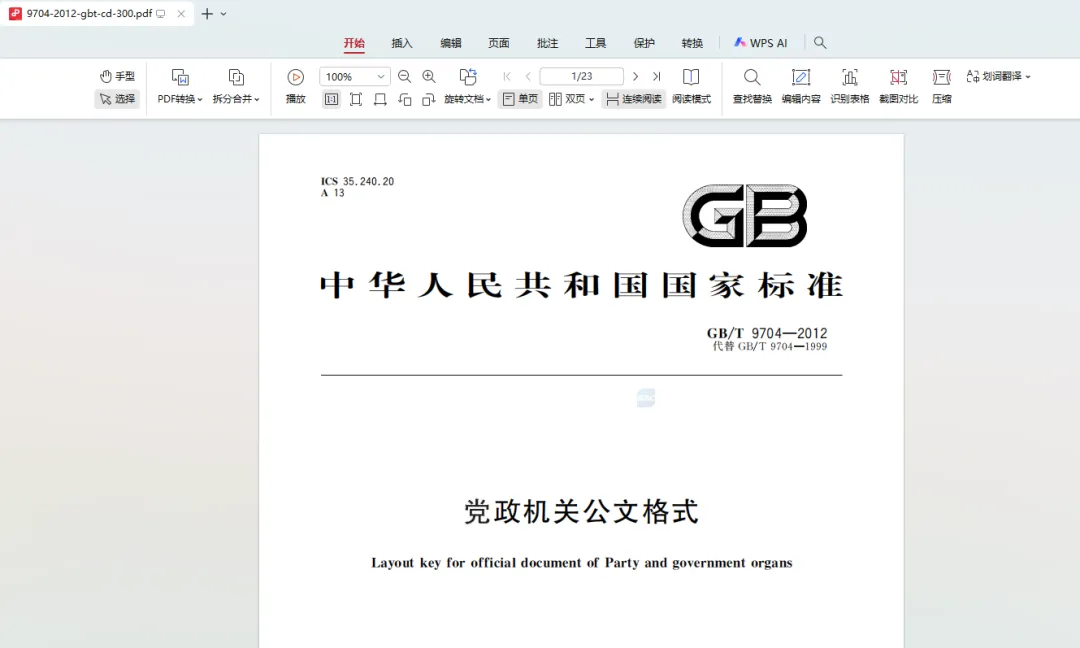Toggle continuous reading 连续阅读
The image size is (1080, 648).
[634, 99]
